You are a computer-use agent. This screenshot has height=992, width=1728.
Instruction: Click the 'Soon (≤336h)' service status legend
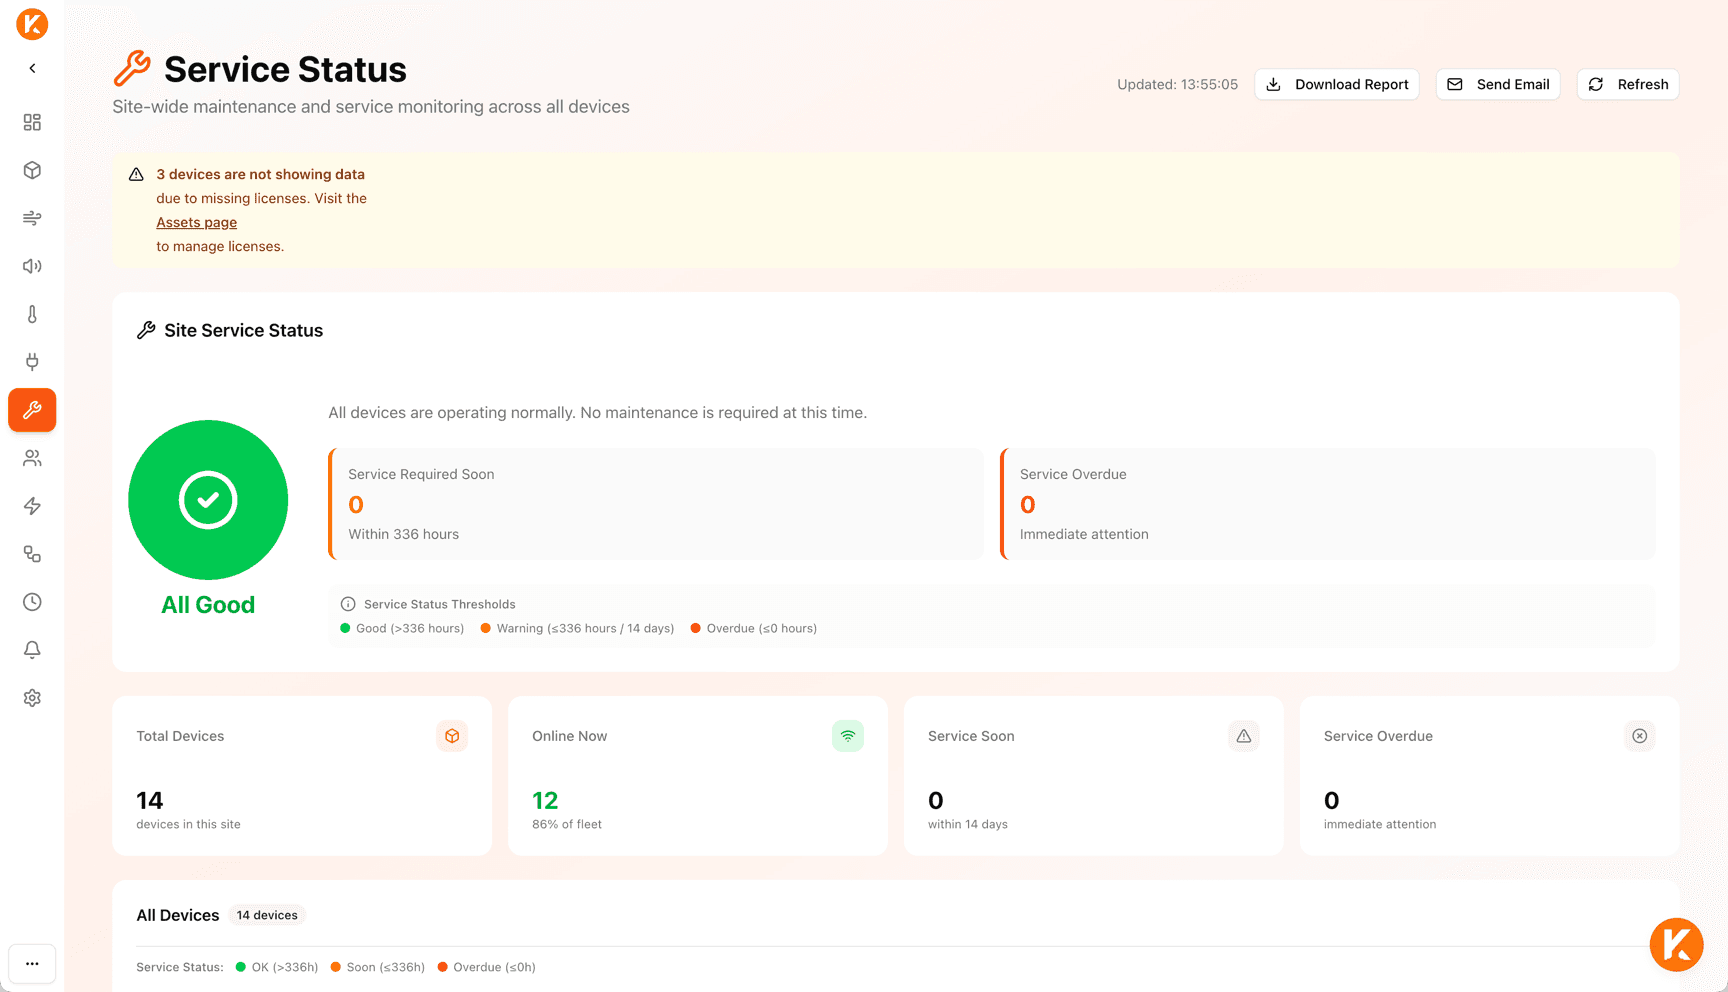(378, 967)
